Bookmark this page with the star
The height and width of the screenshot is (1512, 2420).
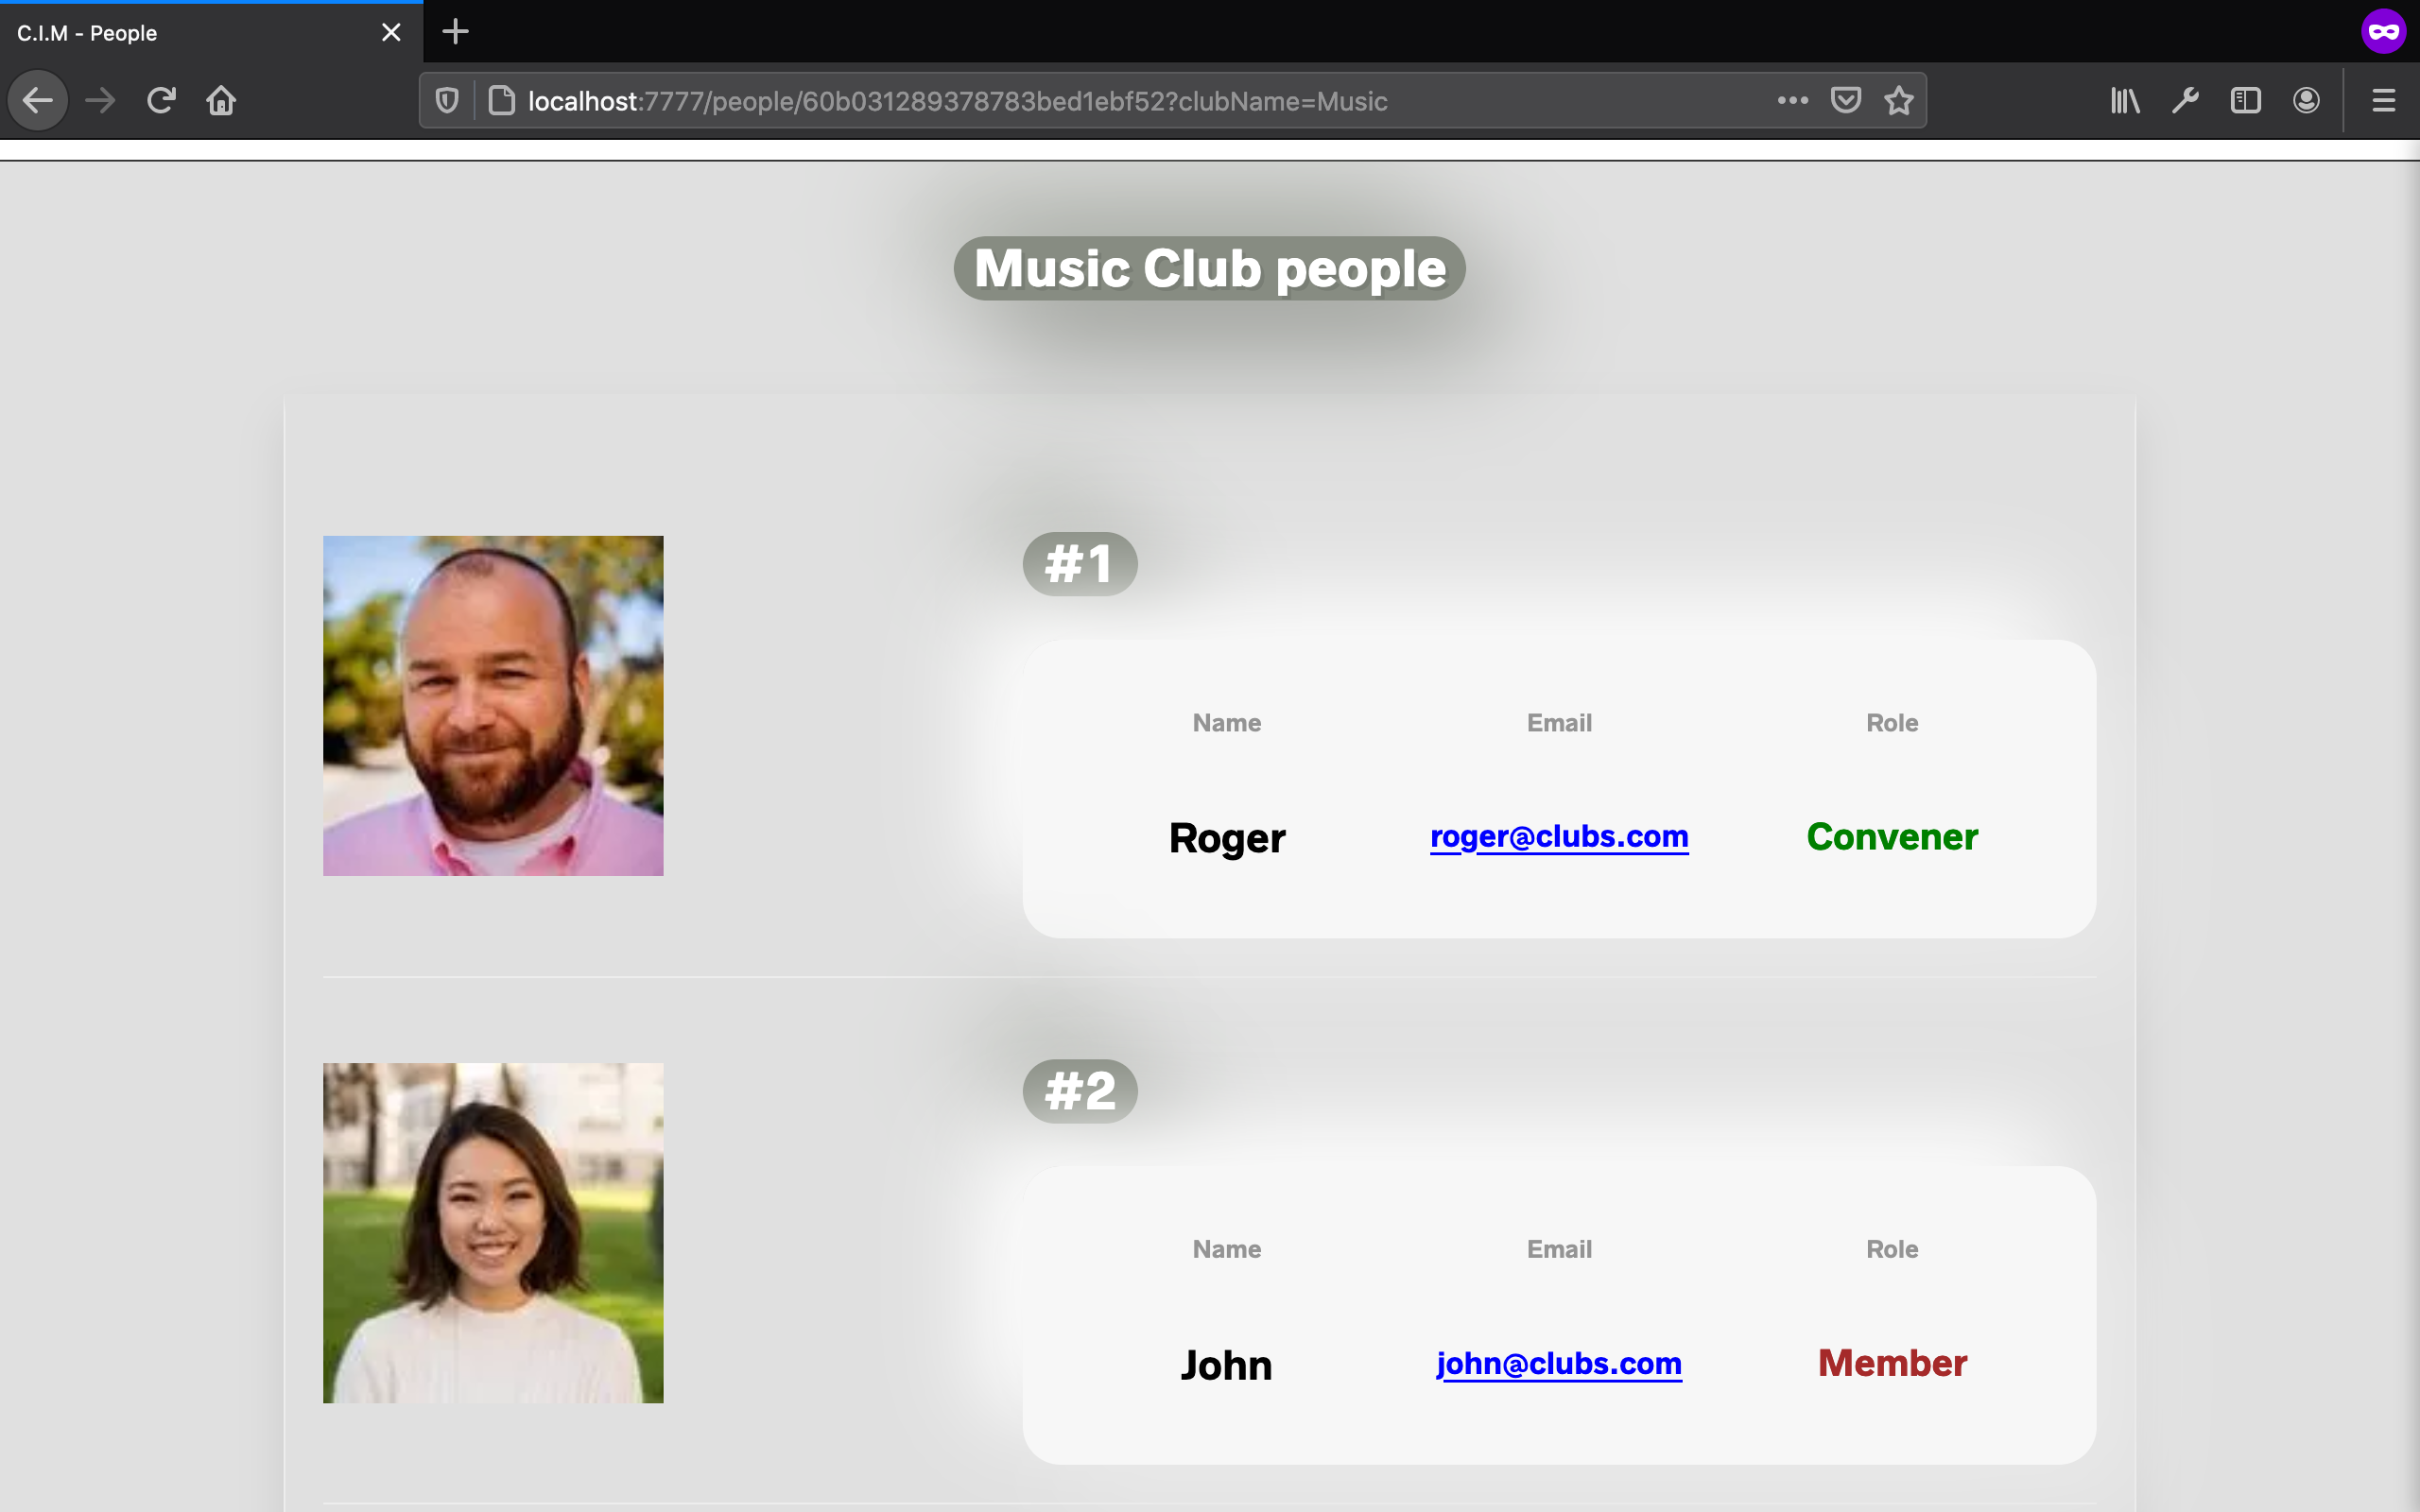coord(1898,100)
